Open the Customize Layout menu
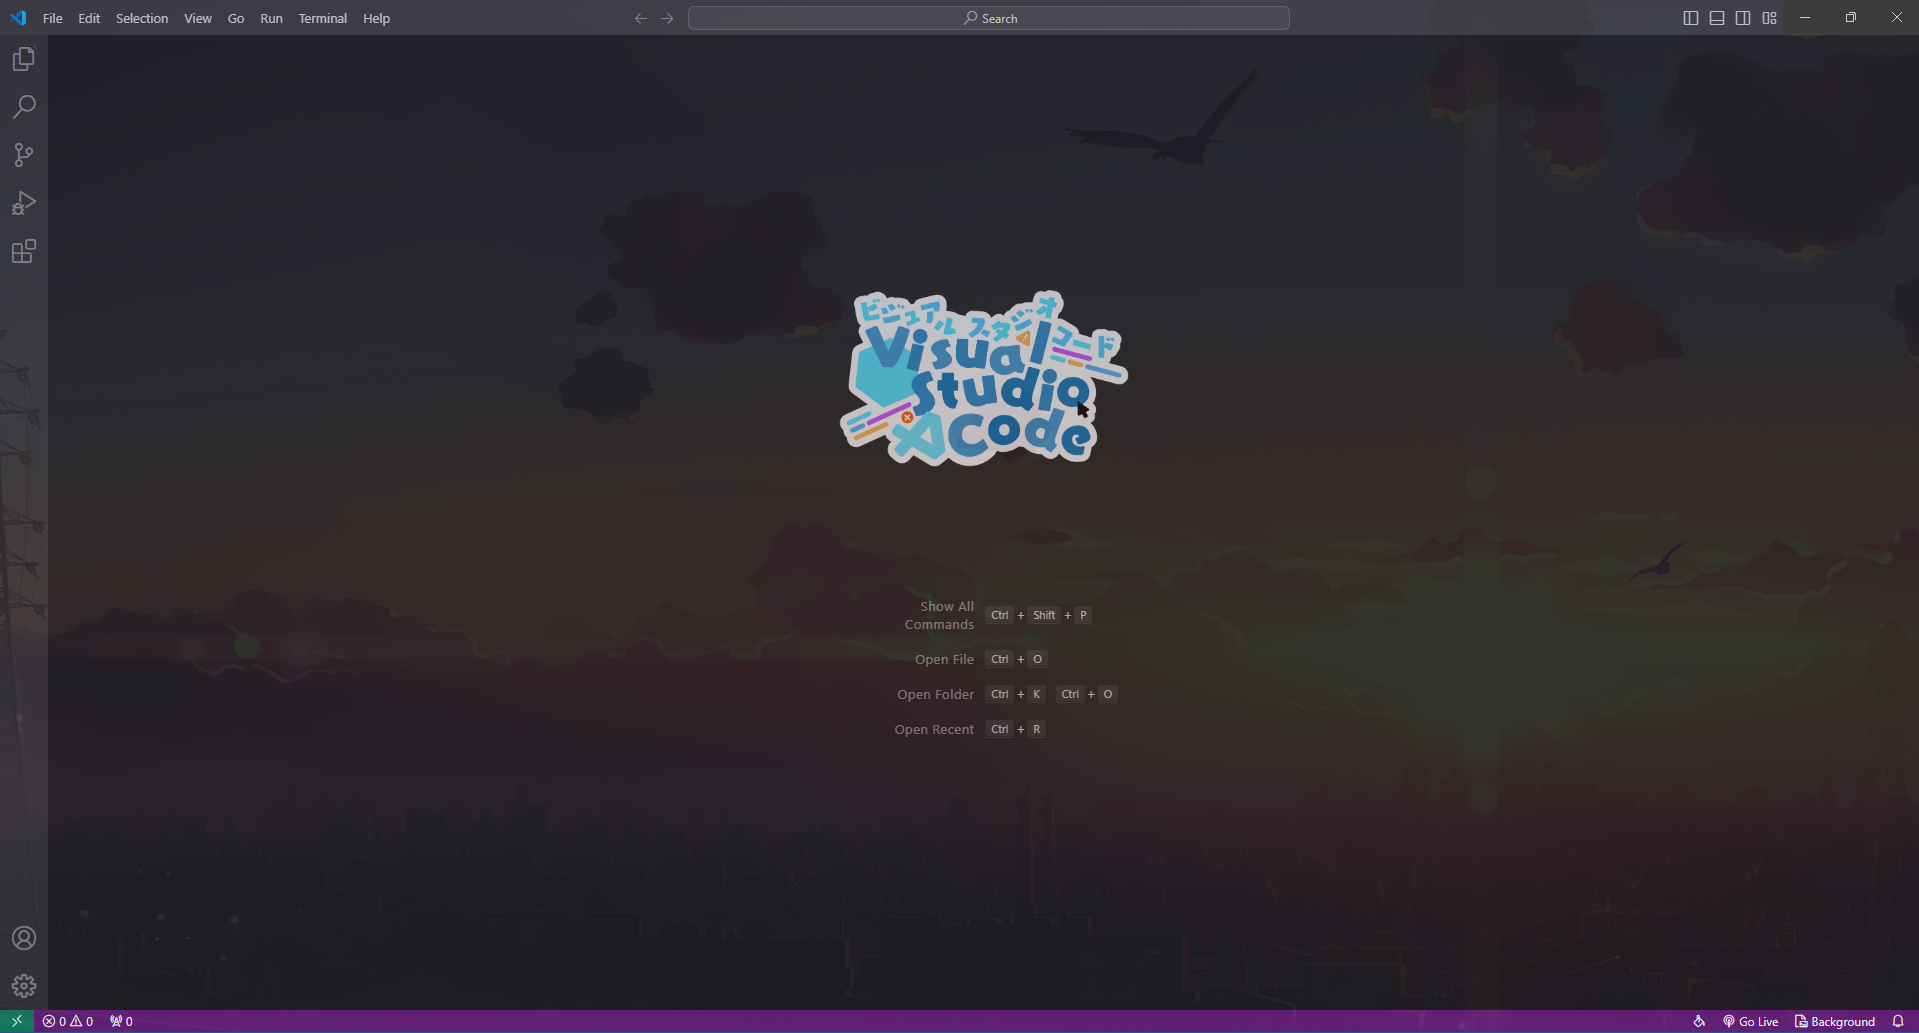This screenshot has width=1919, height=1033. 1769,18
